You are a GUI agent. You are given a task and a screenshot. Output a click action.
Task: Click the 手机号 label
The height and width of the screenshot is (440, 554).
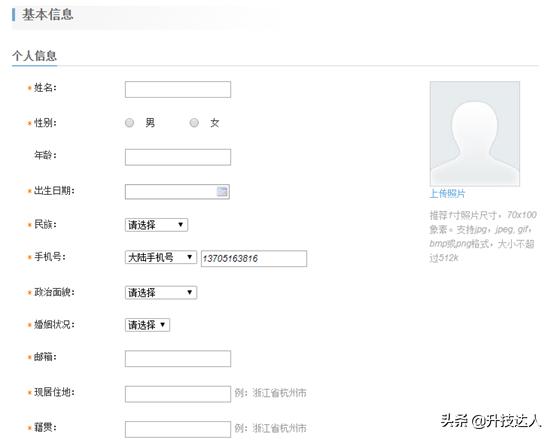(x=49, y=257)
